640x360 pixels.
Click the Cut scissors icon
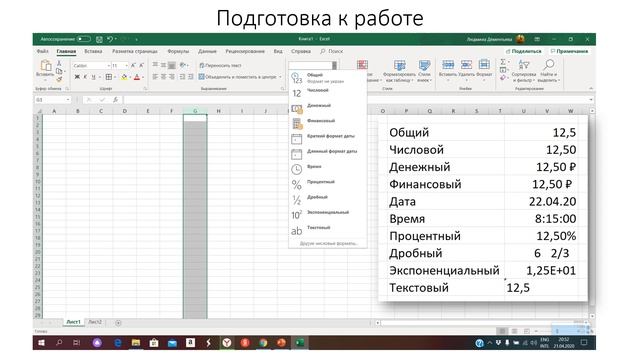tap(59, 63)
